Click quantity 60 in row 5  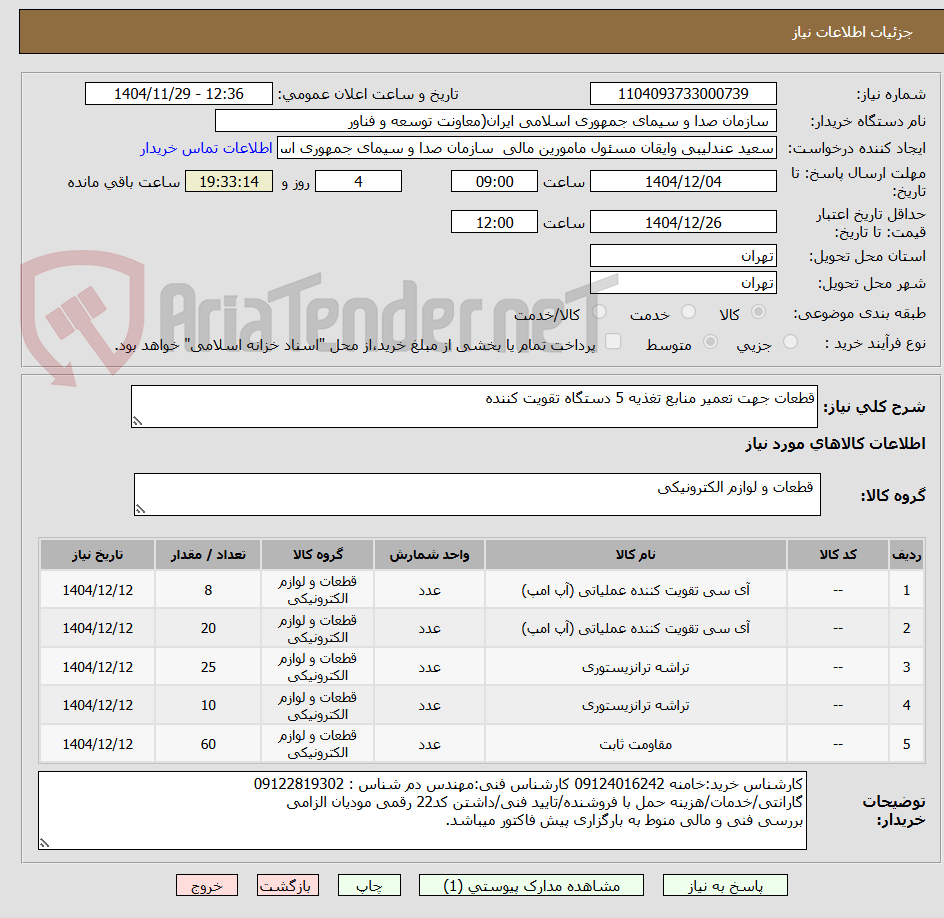pyautogui.click(x=208, y=744)
